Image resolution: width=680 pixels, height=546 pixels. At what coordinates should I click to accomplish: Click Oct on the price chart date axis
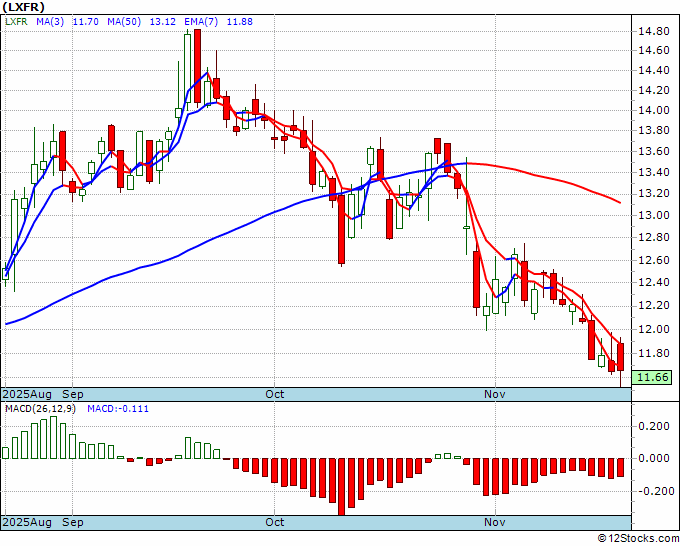(x=275, y=394)
